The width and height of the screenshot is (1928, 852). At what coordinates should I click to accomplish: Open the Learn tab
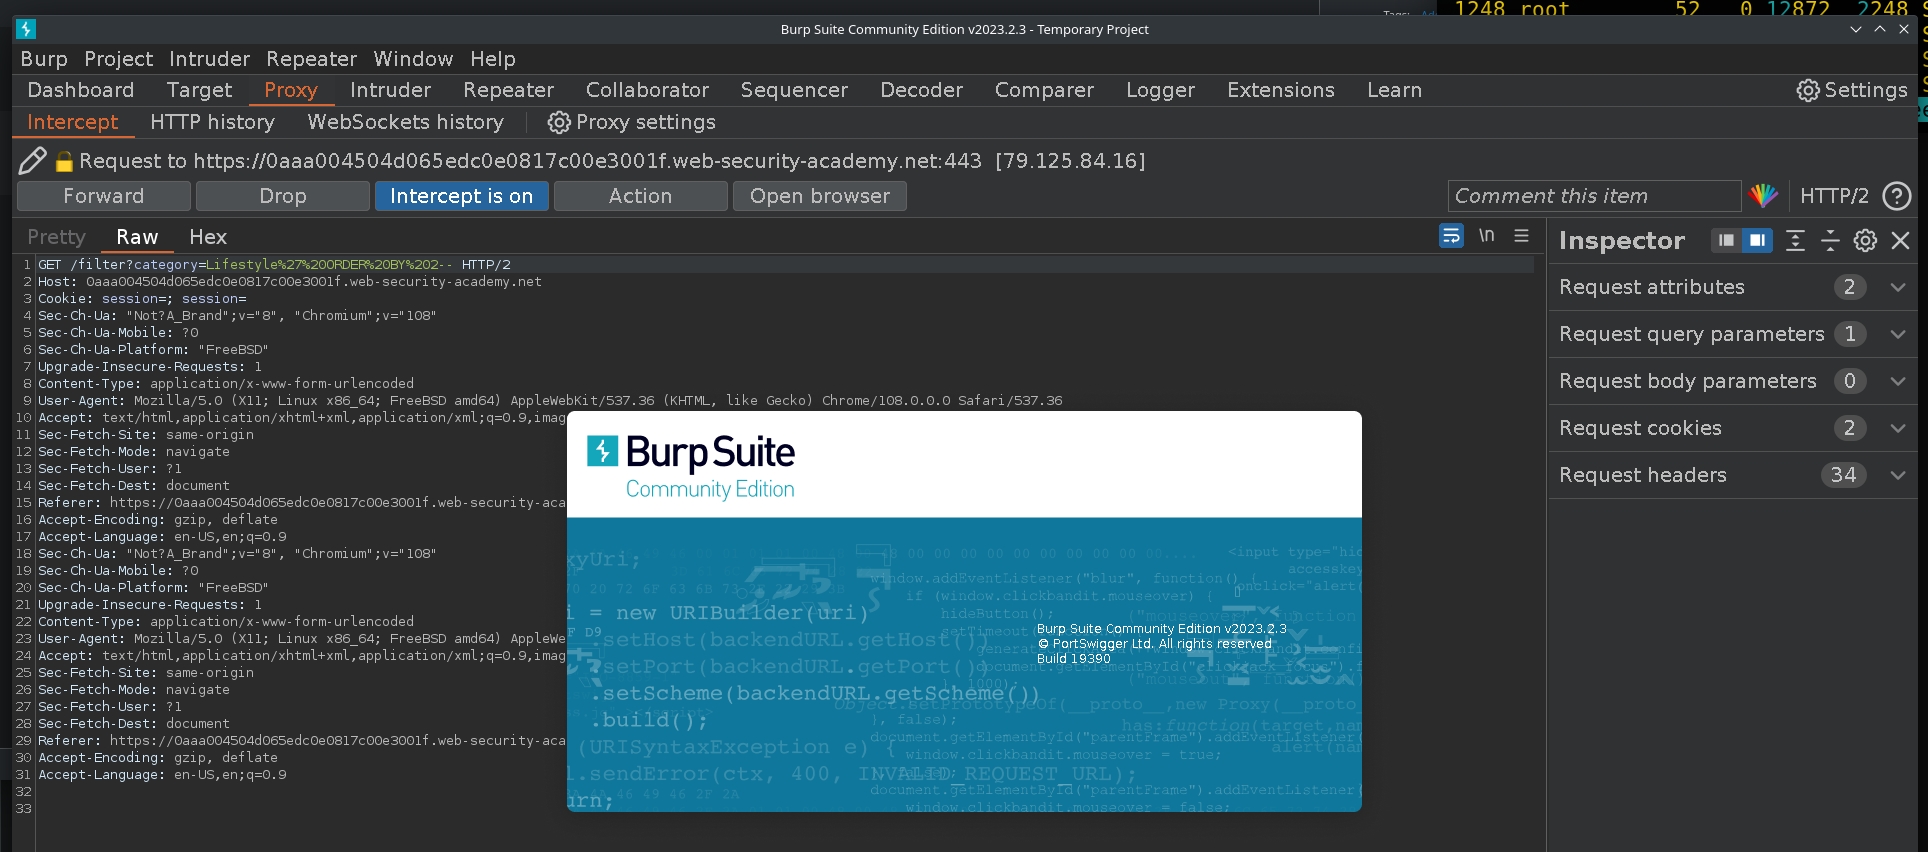pyautogui.click(x=1394, y=90)
